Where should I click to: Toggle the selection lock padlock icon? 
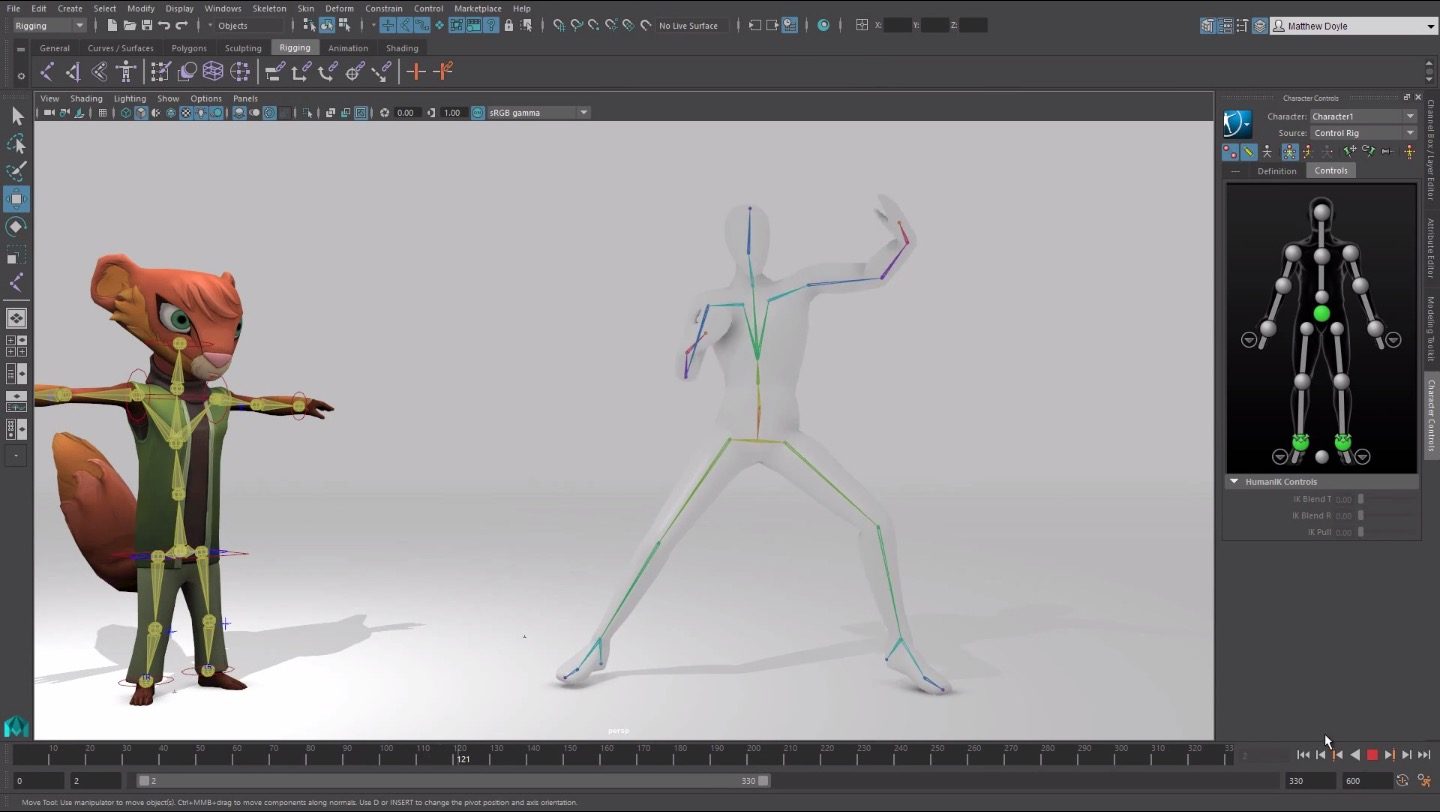(509, 25)
